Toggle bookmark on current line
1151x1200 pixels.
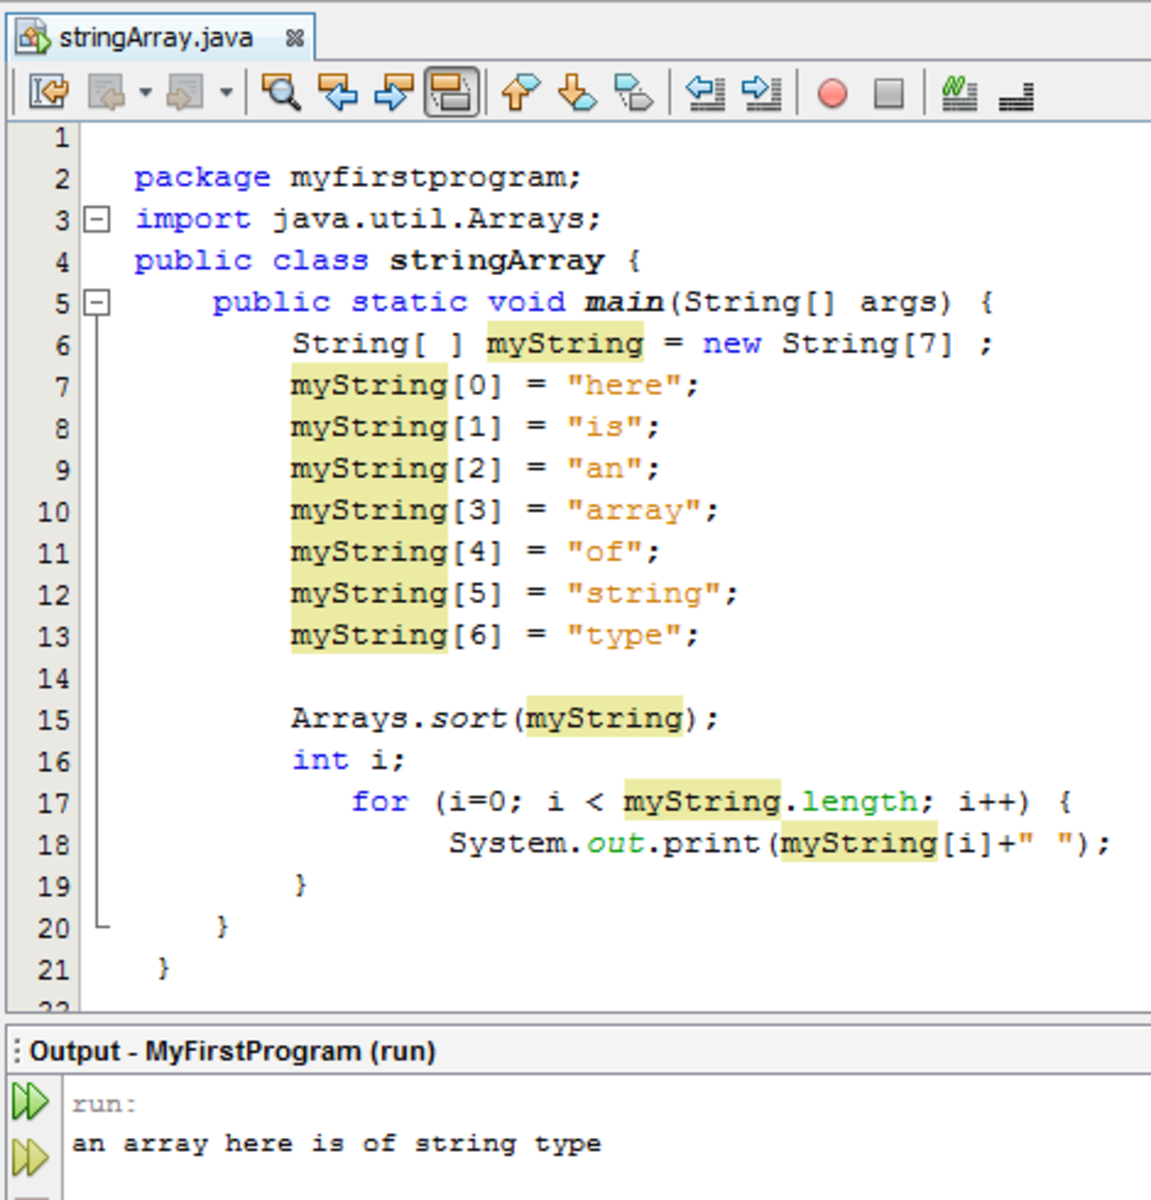(x=633, y=93)
